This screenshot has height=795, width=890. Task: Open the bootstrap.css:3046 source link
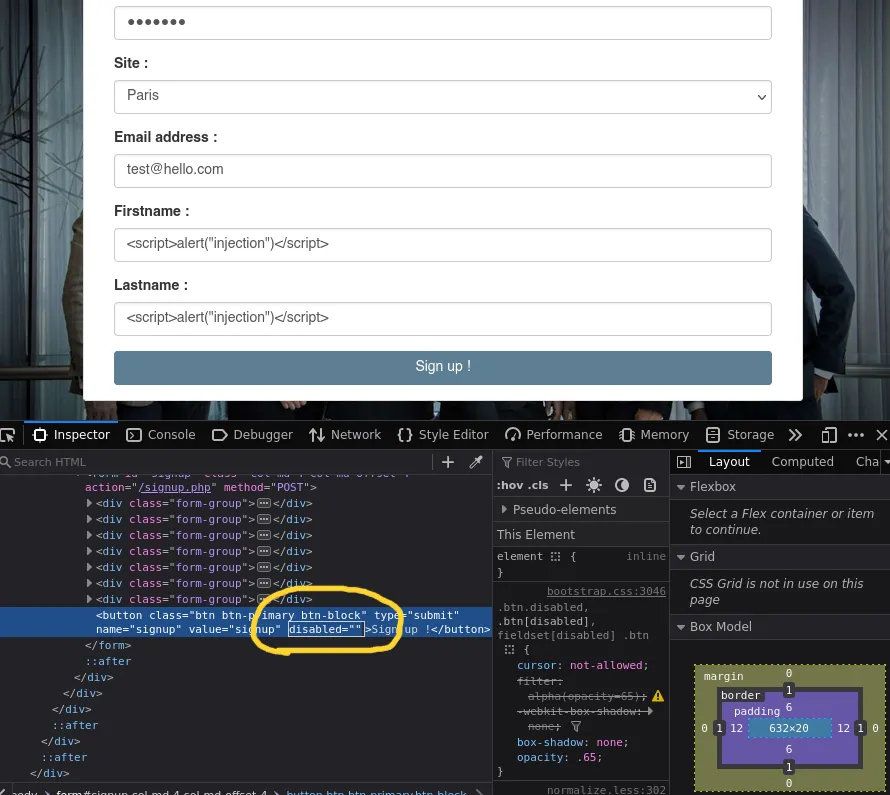tap(605, 591)
